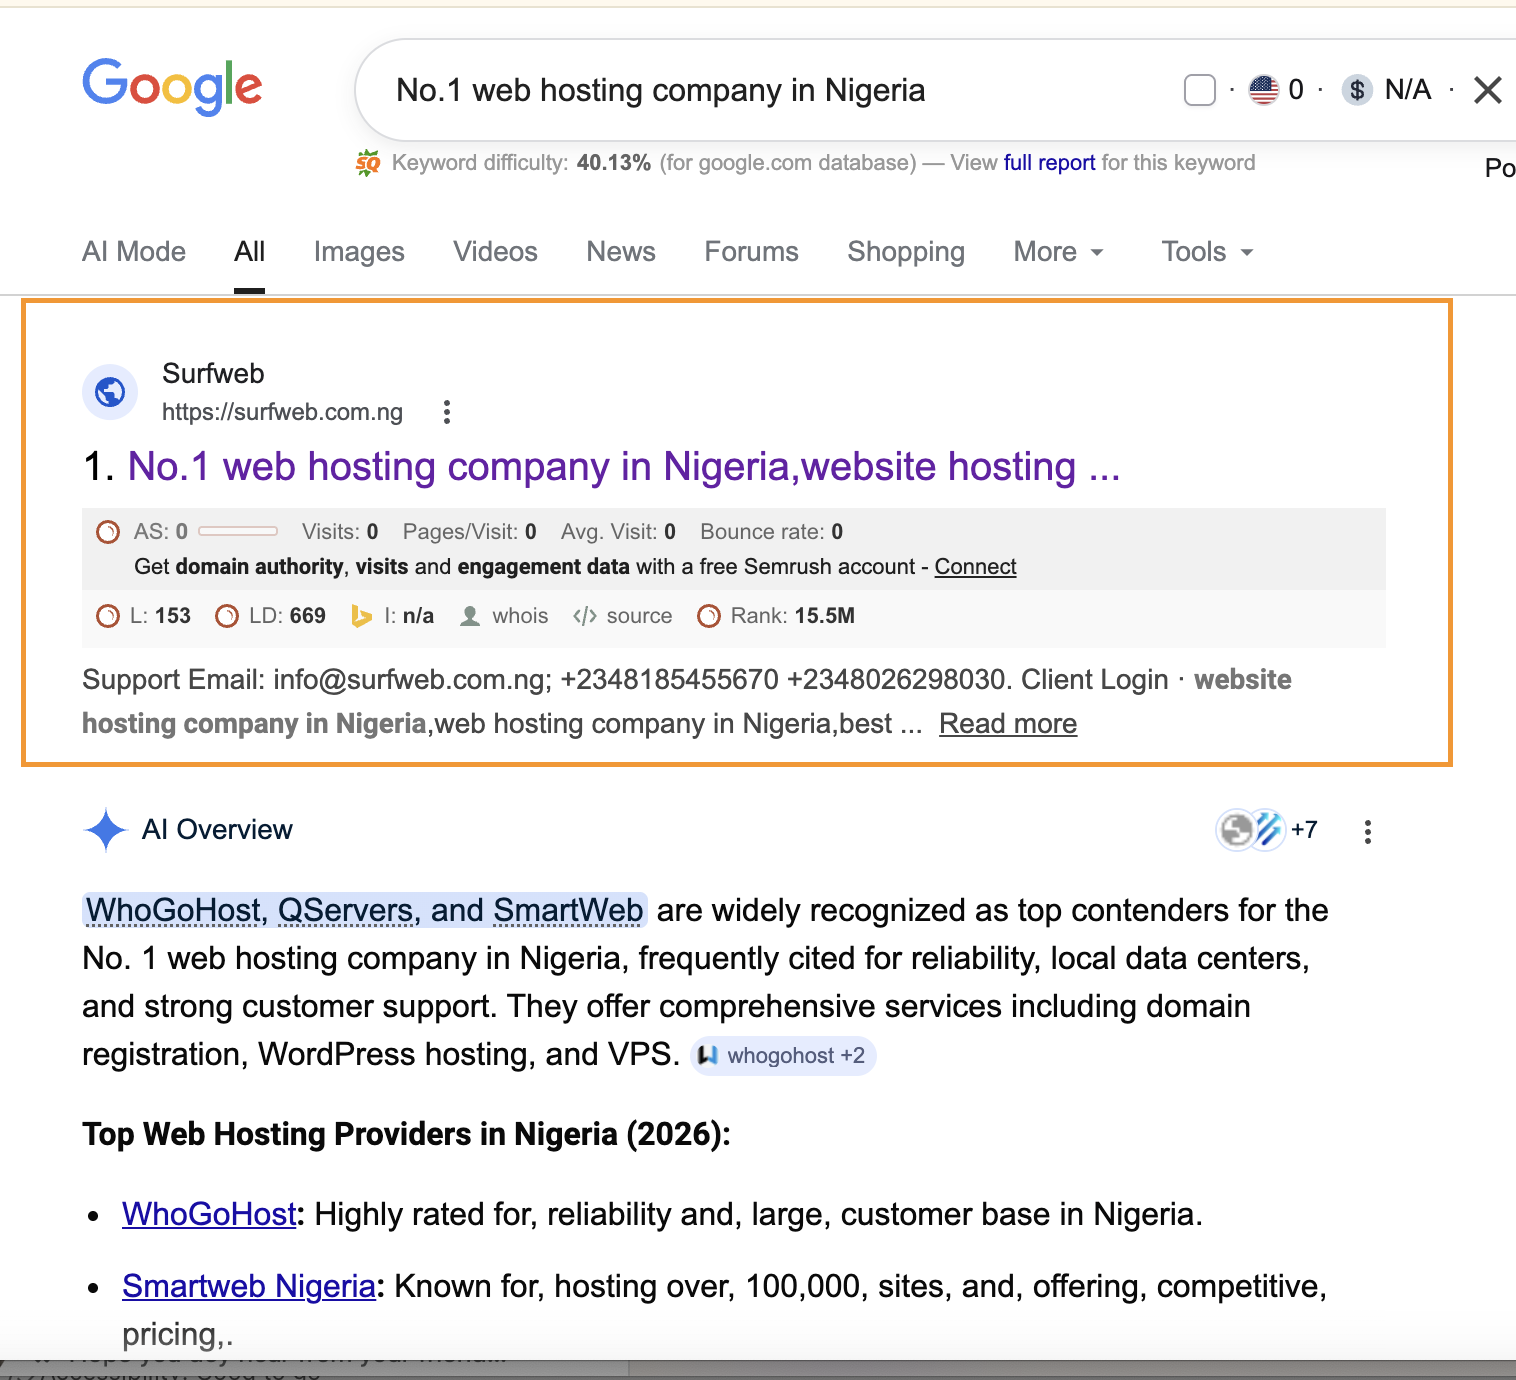The image size is (1516, 1380).
Task: Open AI Overview sources +7 icons
Action: [x=1266, y=830]
